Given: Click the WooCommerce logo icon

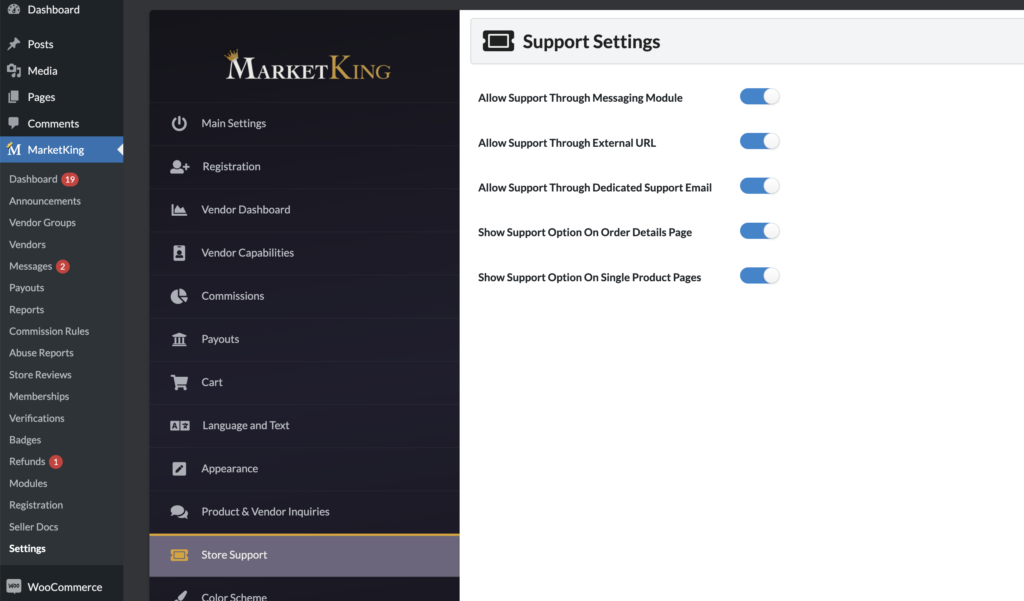Looking at the screenshot, I should (x=14, y=586).
